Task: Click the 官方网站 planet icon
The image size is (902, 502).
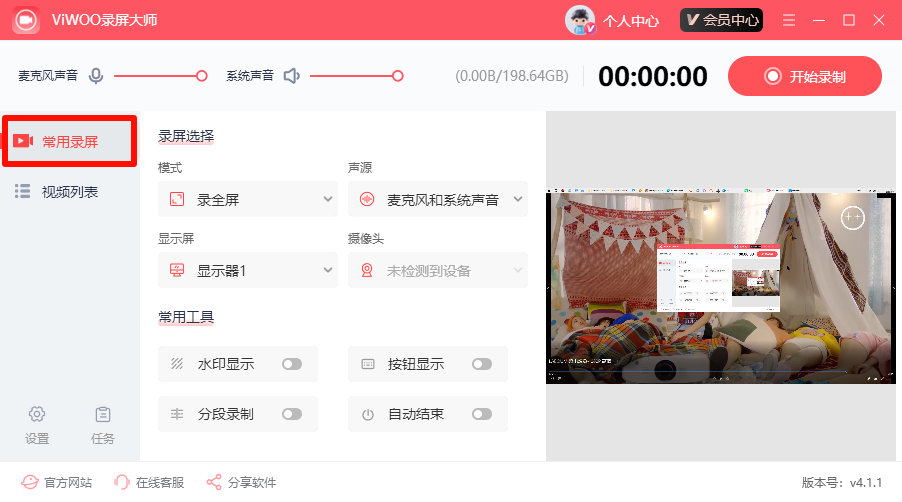Action: pyautogui.click(x=30, y=482)
